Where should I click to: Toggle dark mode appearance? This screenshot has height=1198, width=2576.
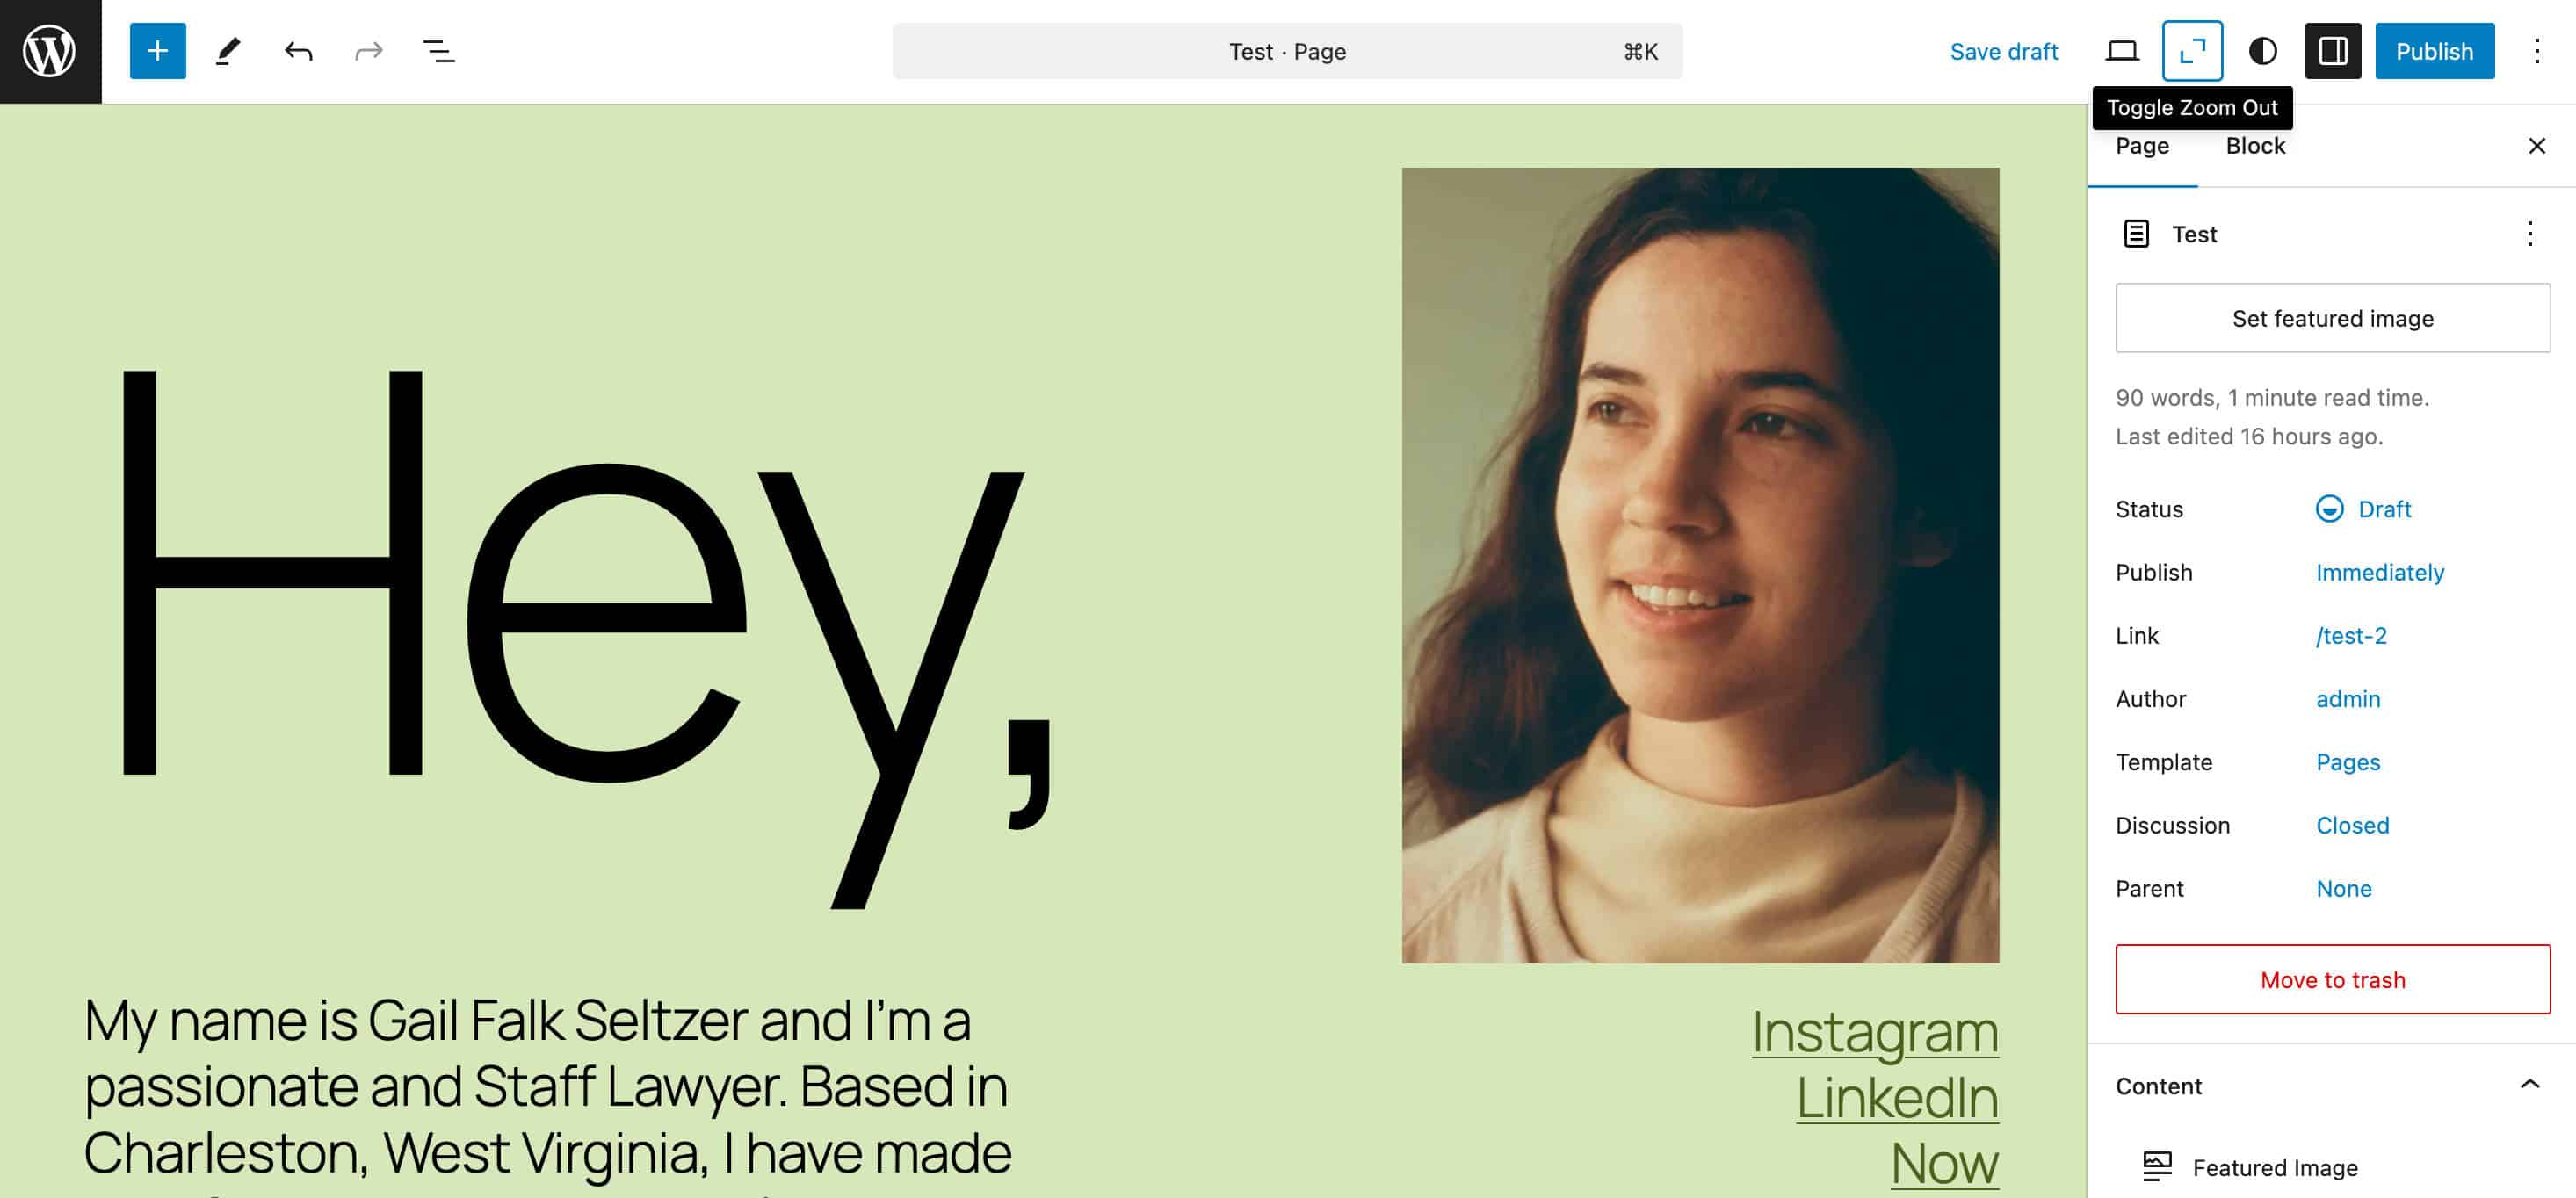2264,51
